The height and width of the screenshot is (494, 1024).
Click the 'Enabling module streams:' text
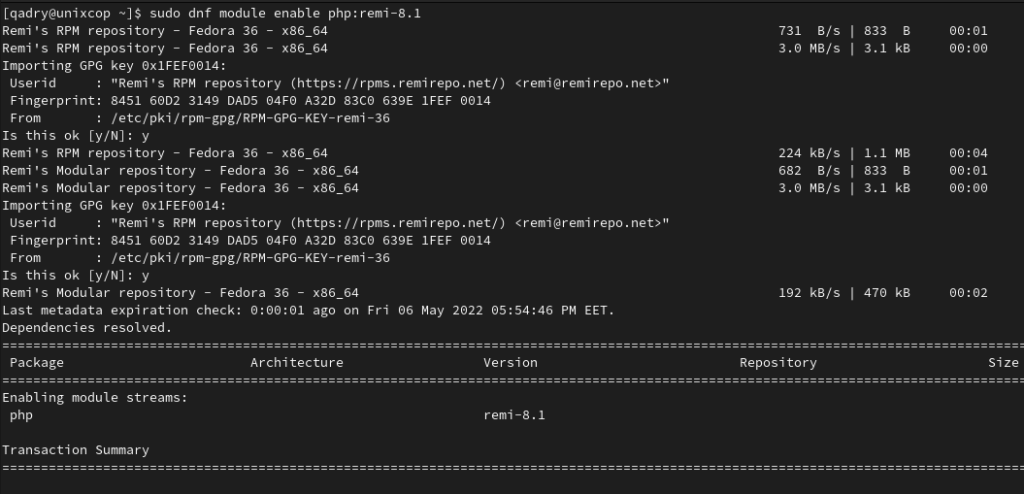click(95, 398)
